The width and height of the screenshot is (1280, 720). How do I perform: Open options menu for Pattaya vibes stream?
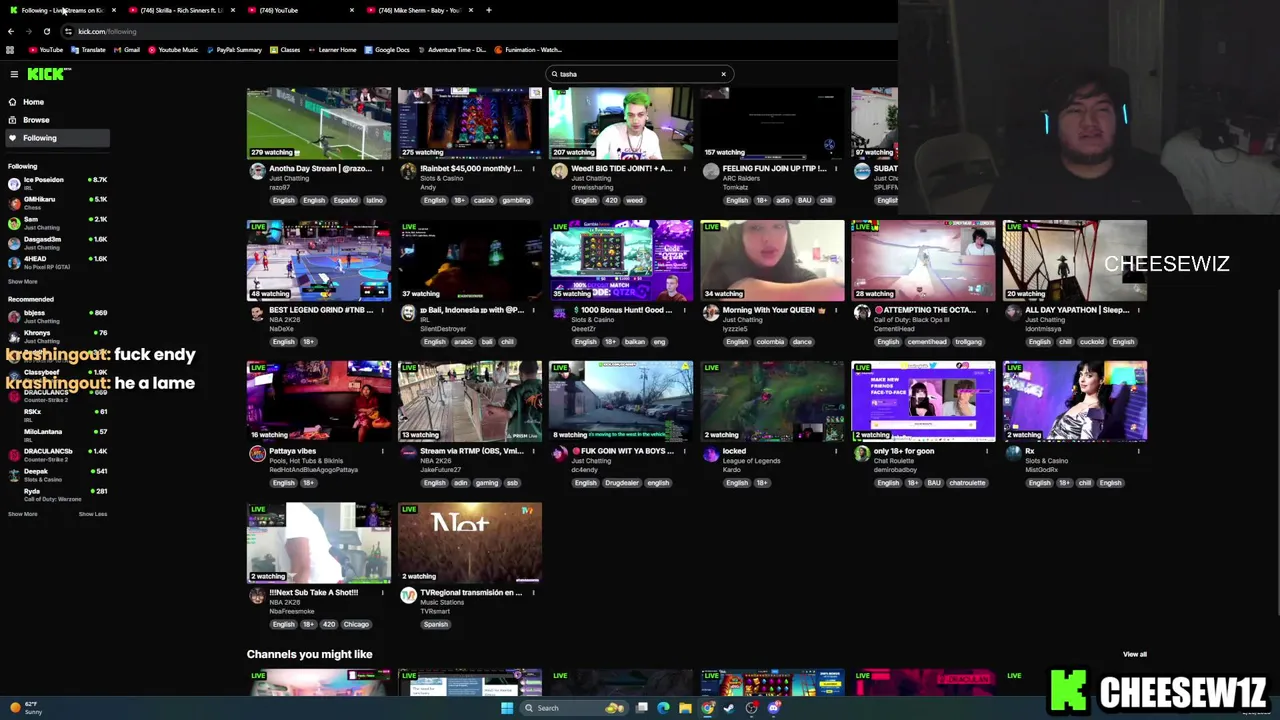382,451
